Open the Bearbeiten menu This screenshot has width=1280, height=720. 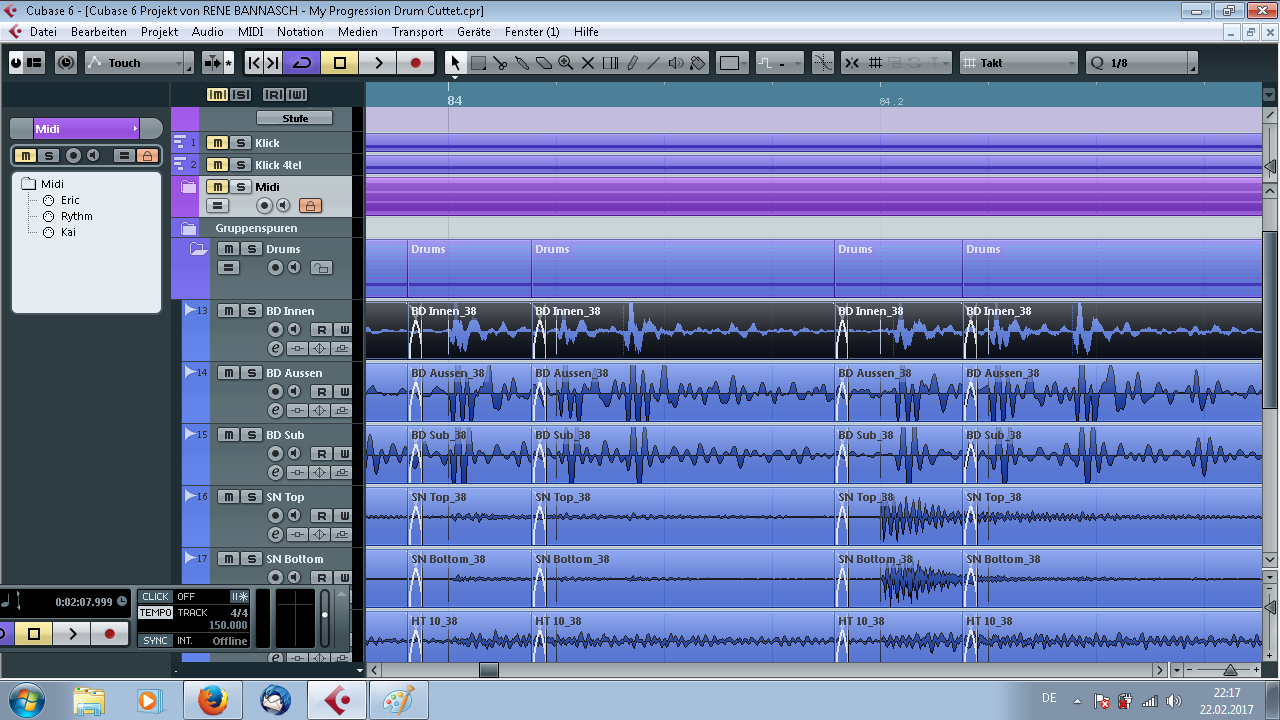tap(99, 32)
